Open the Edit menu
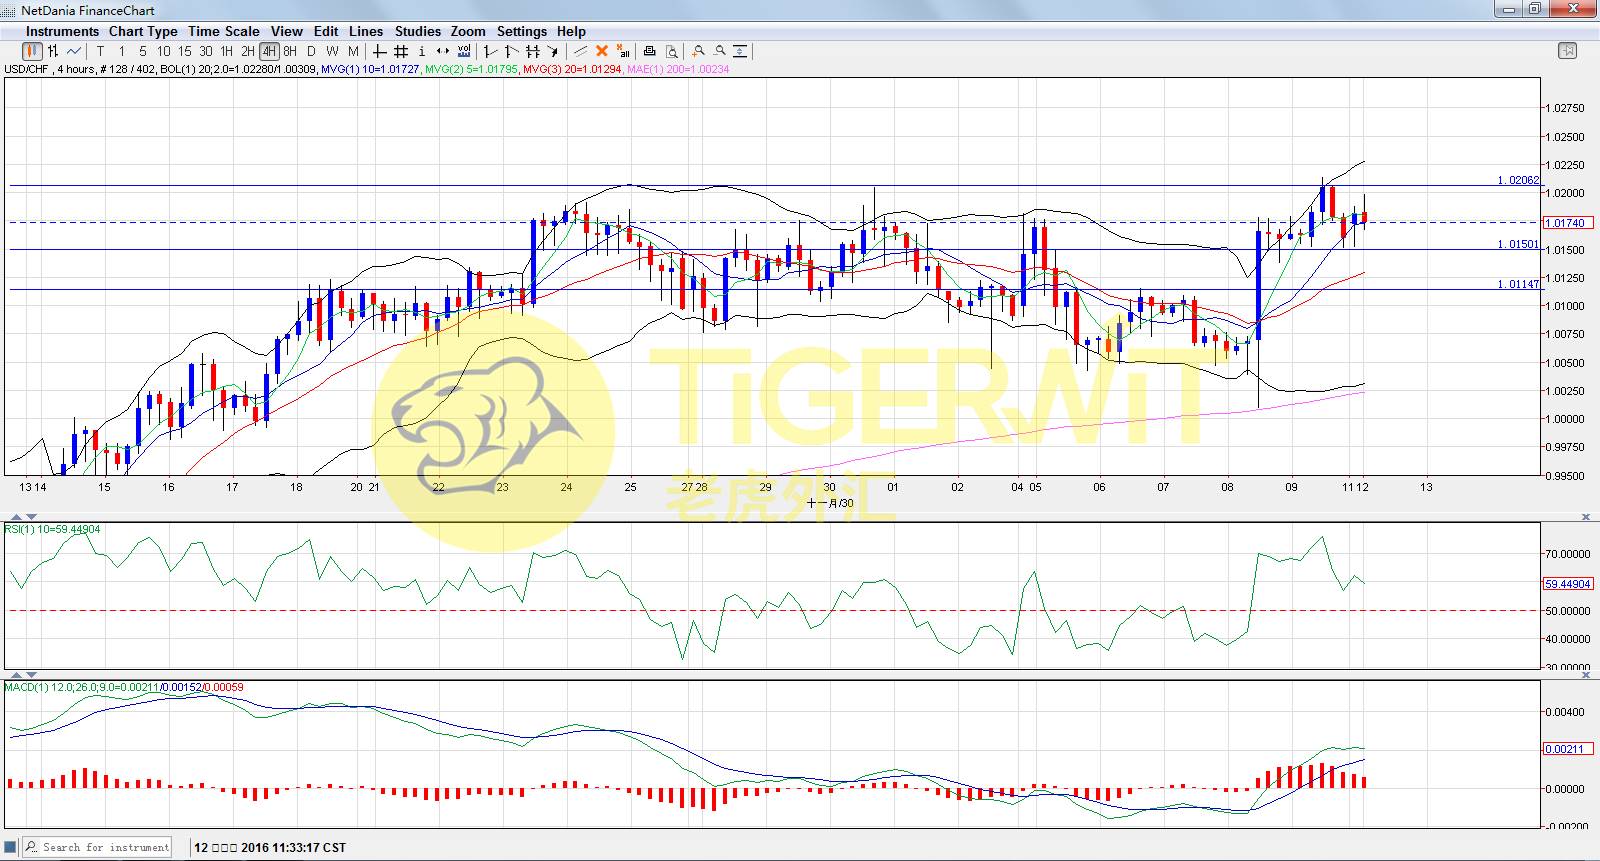 click(326, 31)
